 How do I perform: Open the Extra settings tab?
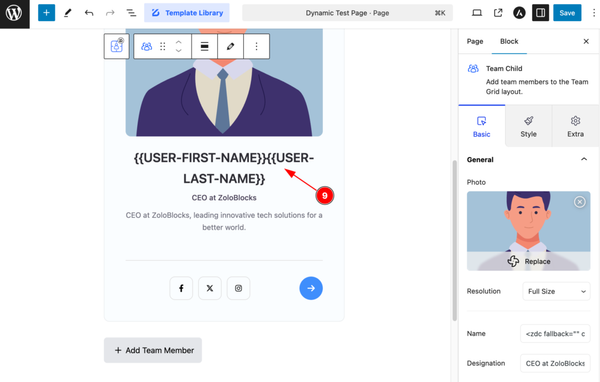(576, 127)
